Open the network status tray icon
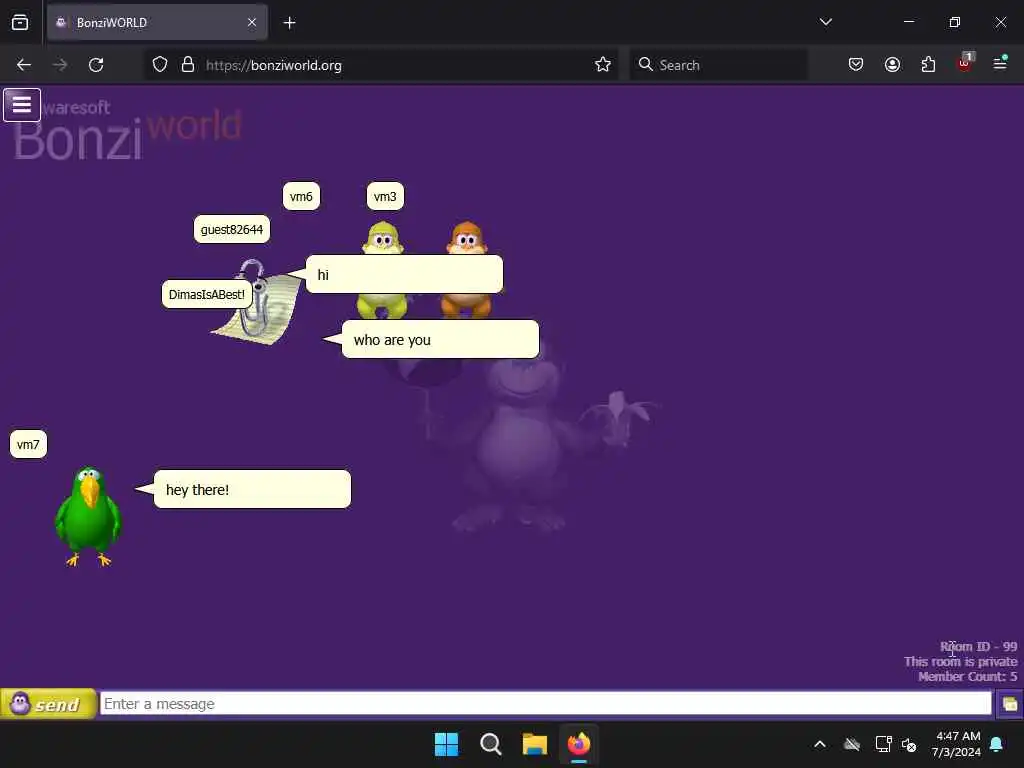This screenshot has height=768, width=1024. pyautogui.click(x=883, y=744)
